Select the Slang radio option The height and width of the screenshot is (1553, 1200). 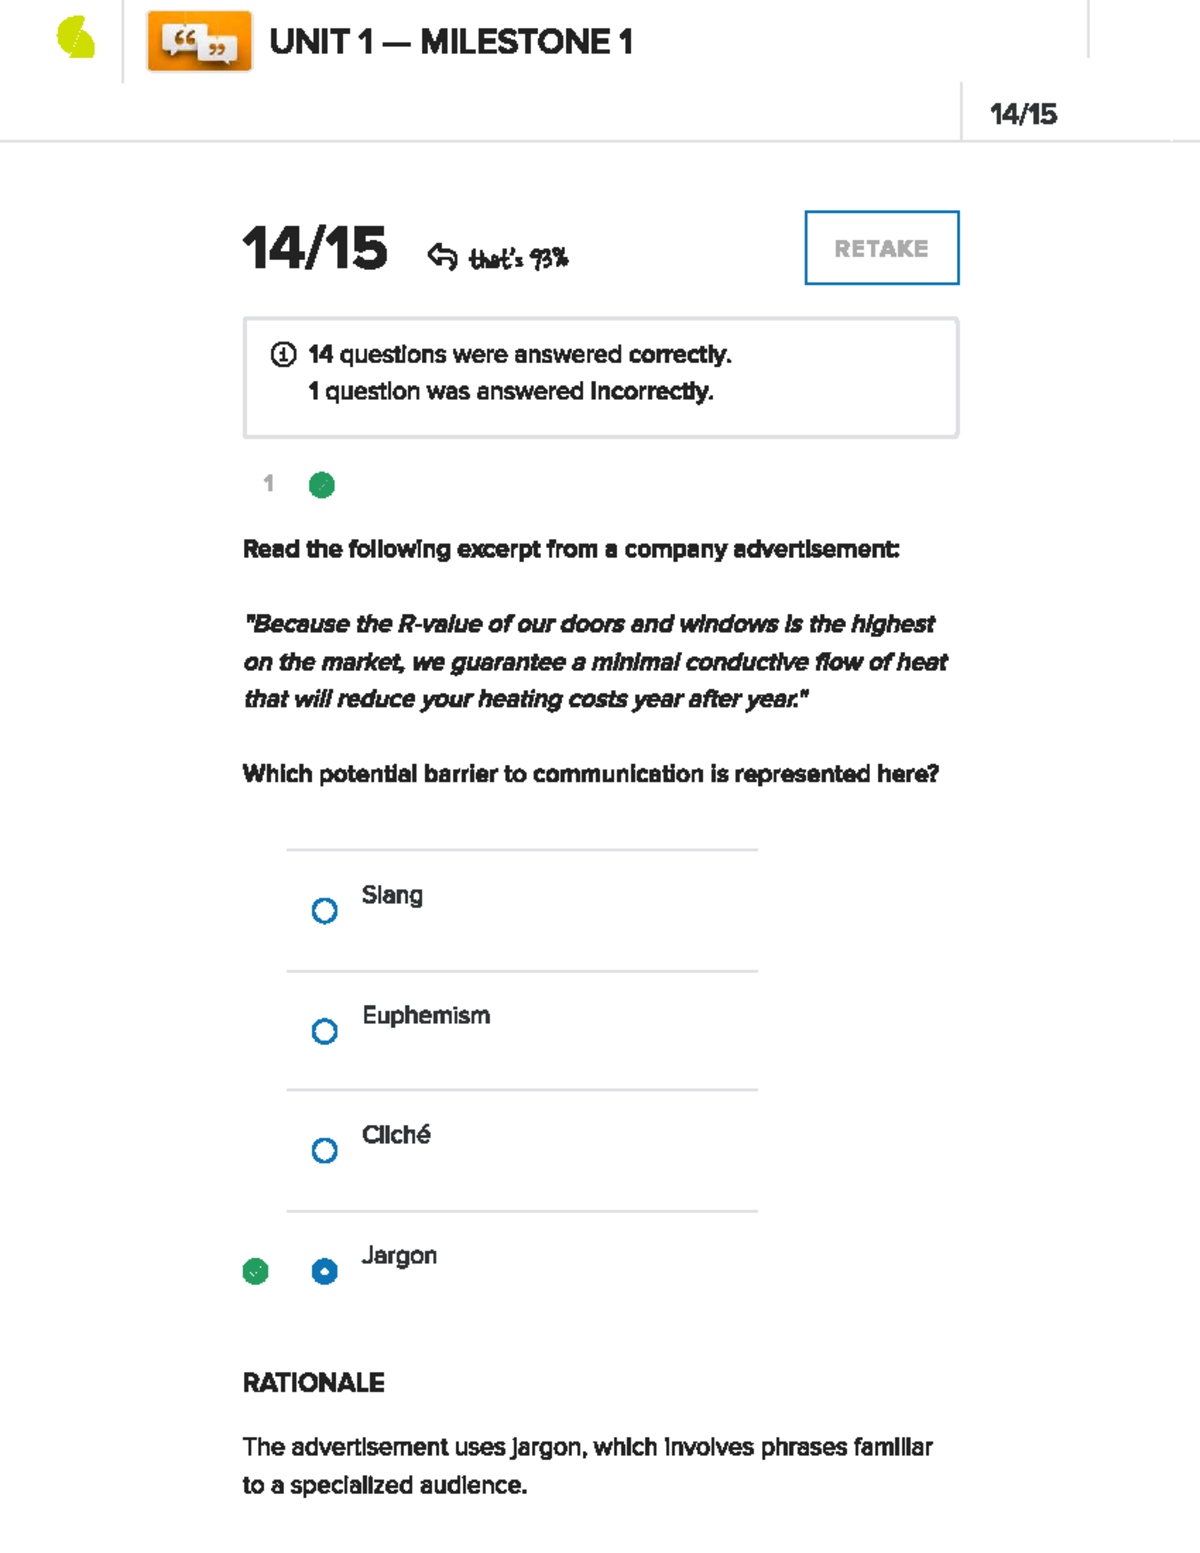click(x=324, y=911)
